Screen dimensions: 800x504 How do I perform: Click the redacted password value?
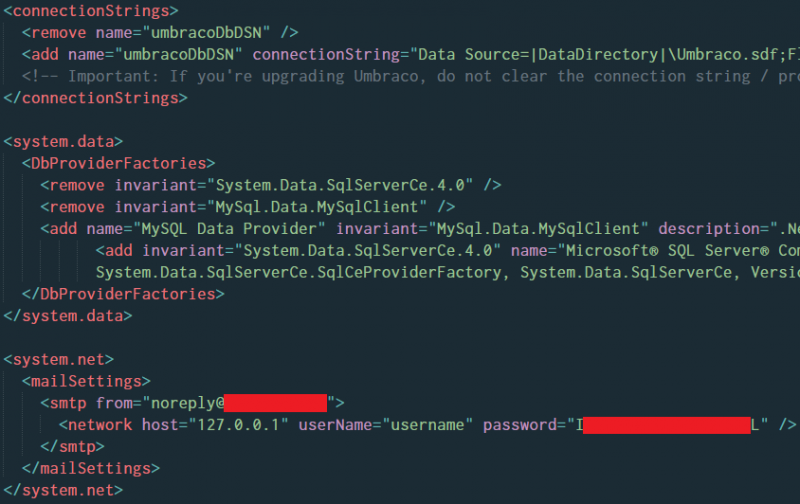tap(667, 425)
